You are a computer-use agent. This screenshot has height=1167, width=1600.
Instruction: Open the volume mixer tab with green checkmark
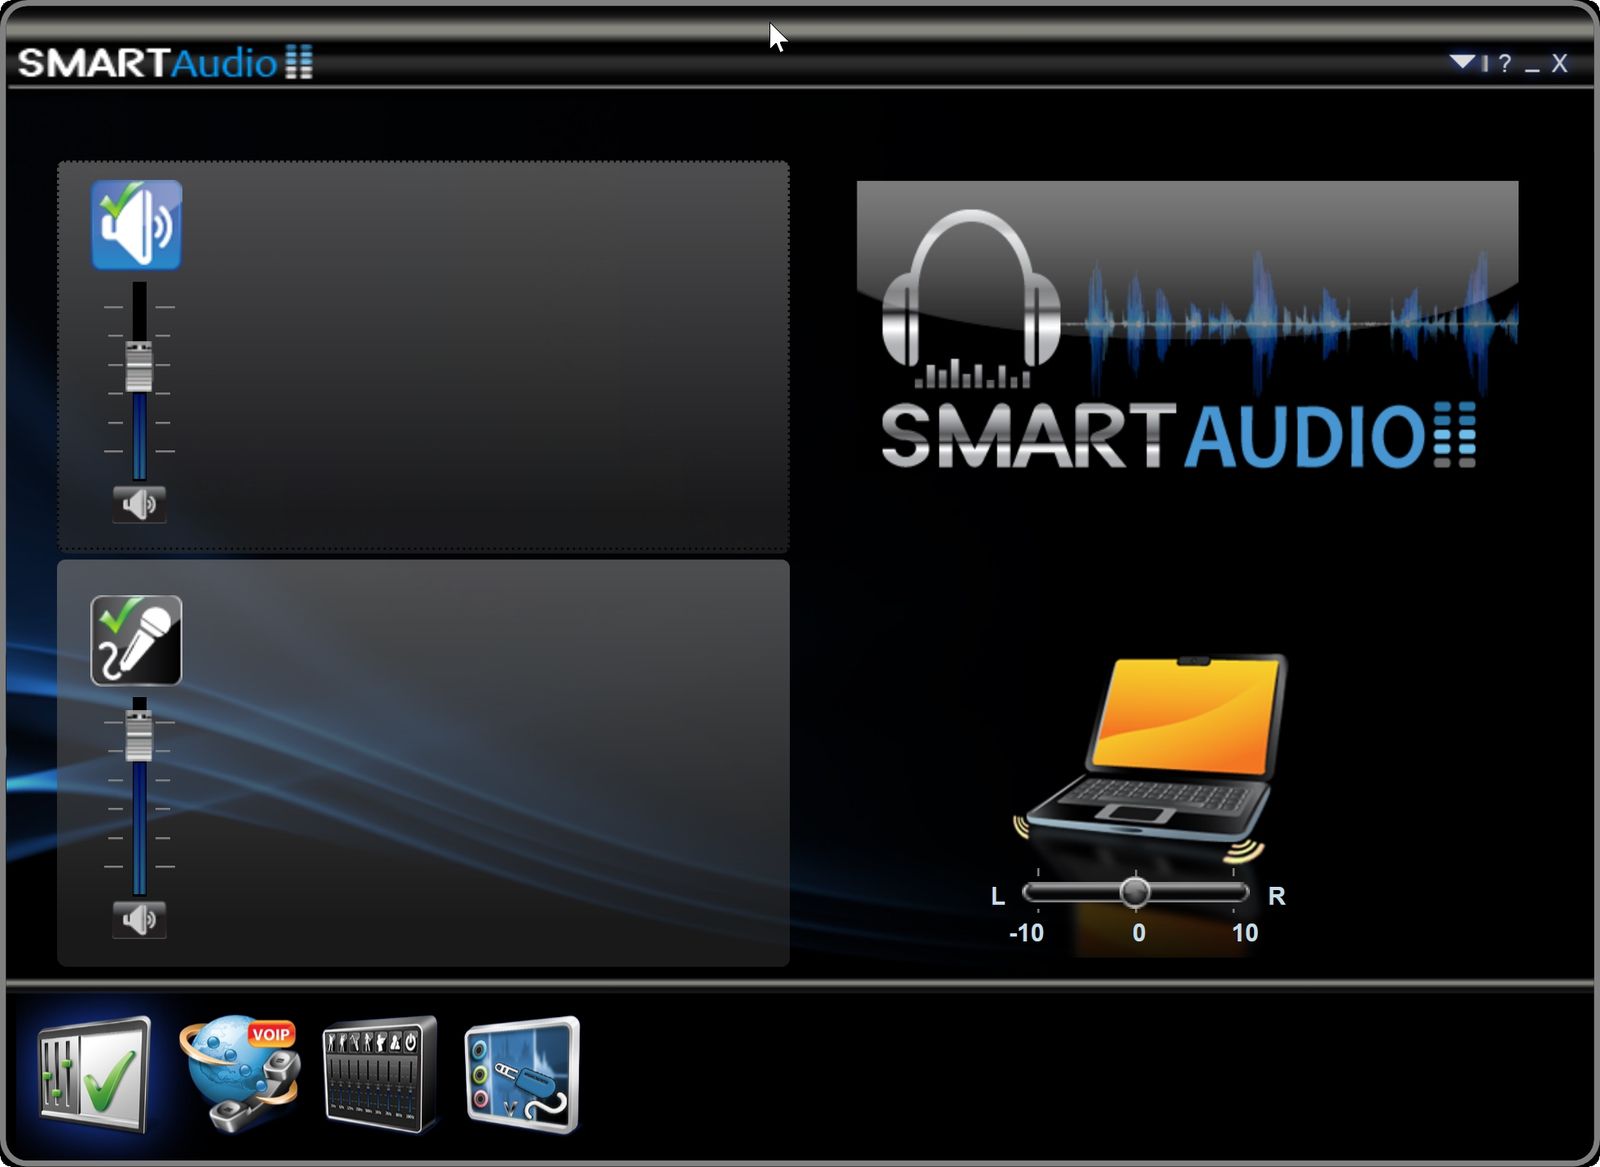pos(93,1076)
